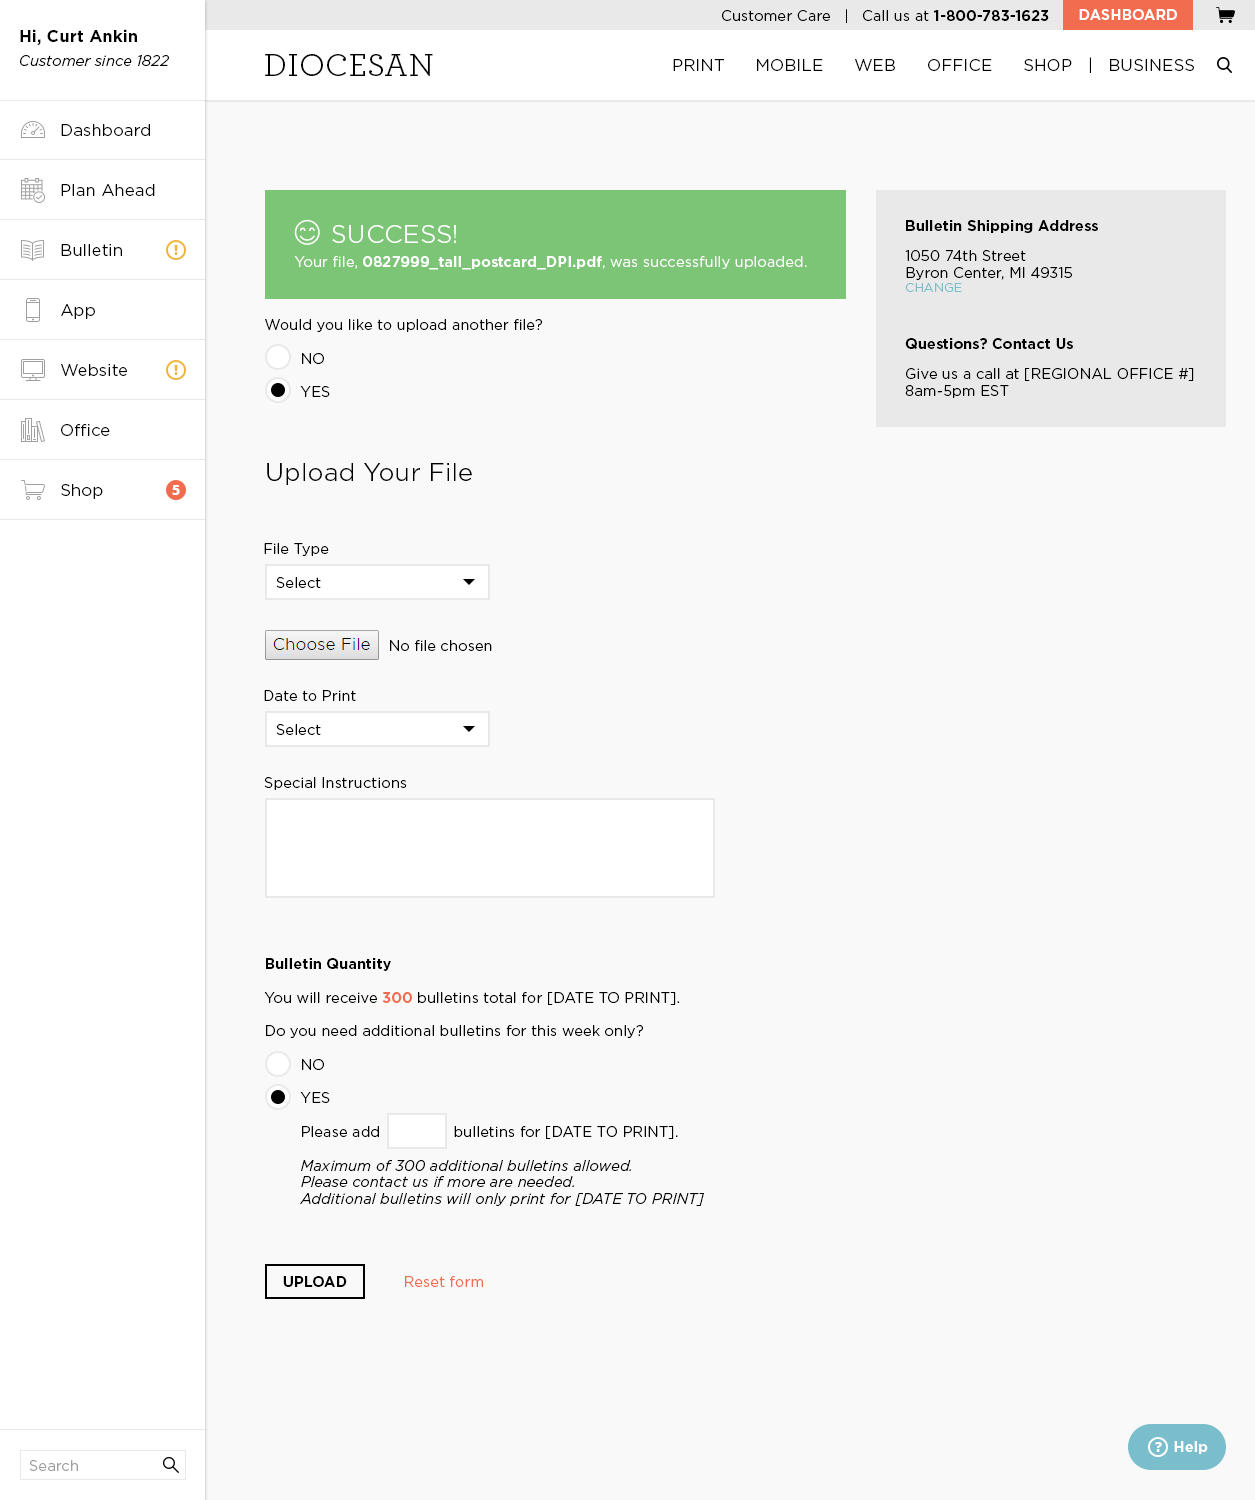Click the Reset form link
This screenshot has height=1500, width=1255.
pos(443,1282)
